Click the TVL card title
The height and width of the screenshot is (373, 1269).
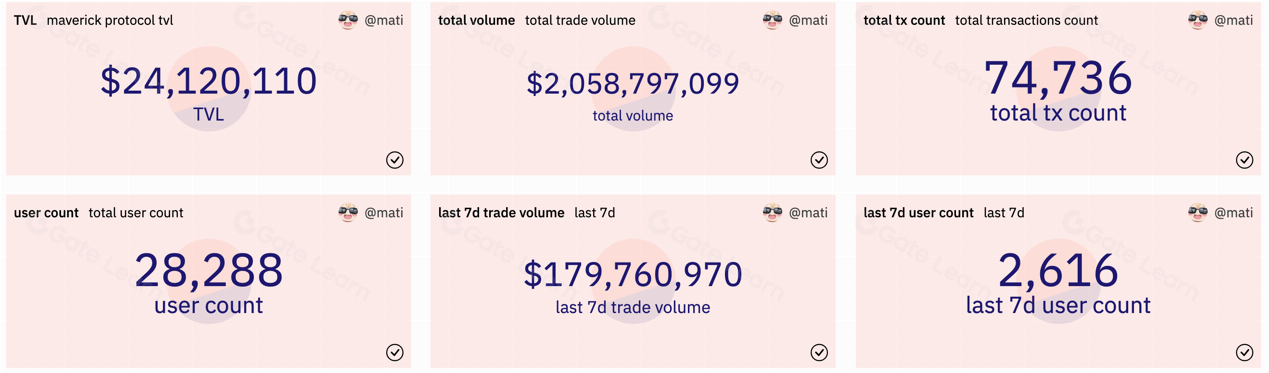point(25,20)
